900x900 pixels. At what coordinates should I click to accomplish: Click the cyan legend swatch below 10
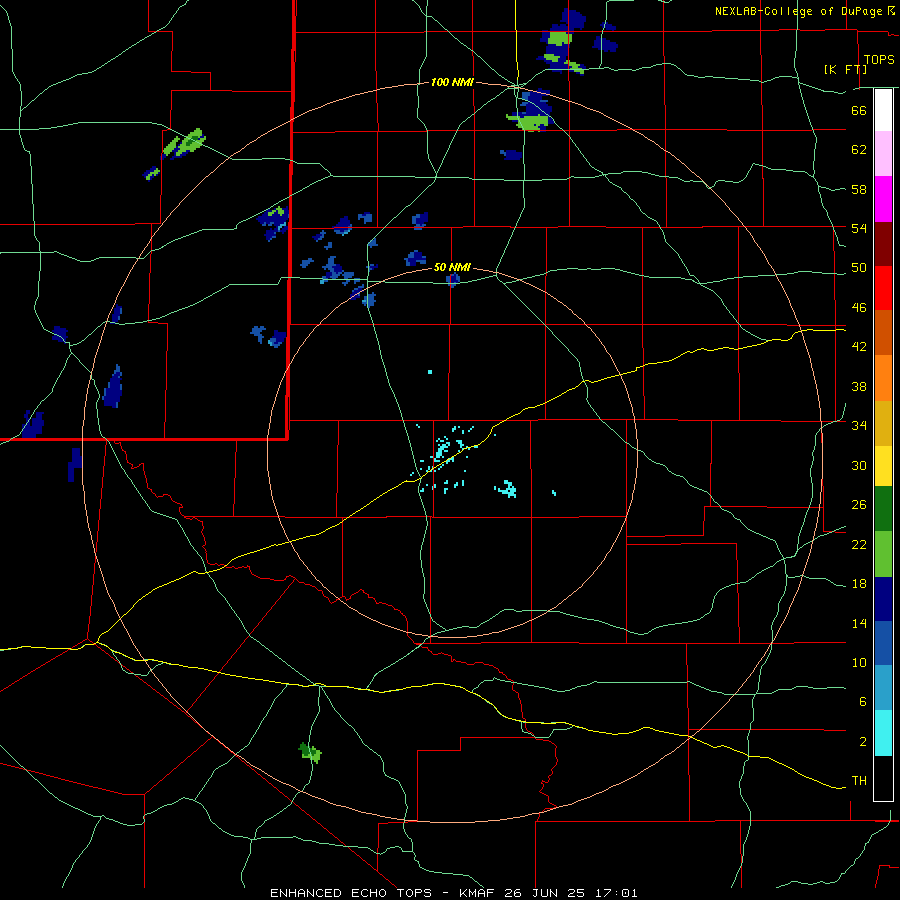click(883, 734)
